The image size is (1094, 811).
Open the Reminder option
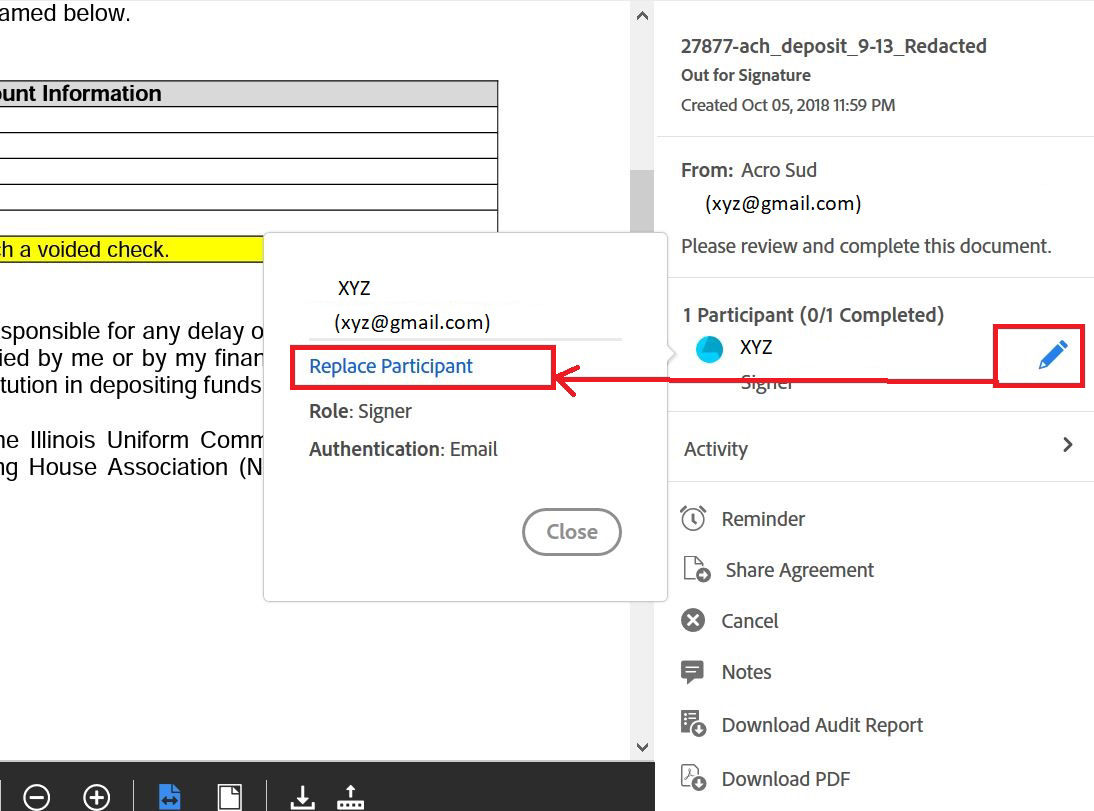pos(763,519)
